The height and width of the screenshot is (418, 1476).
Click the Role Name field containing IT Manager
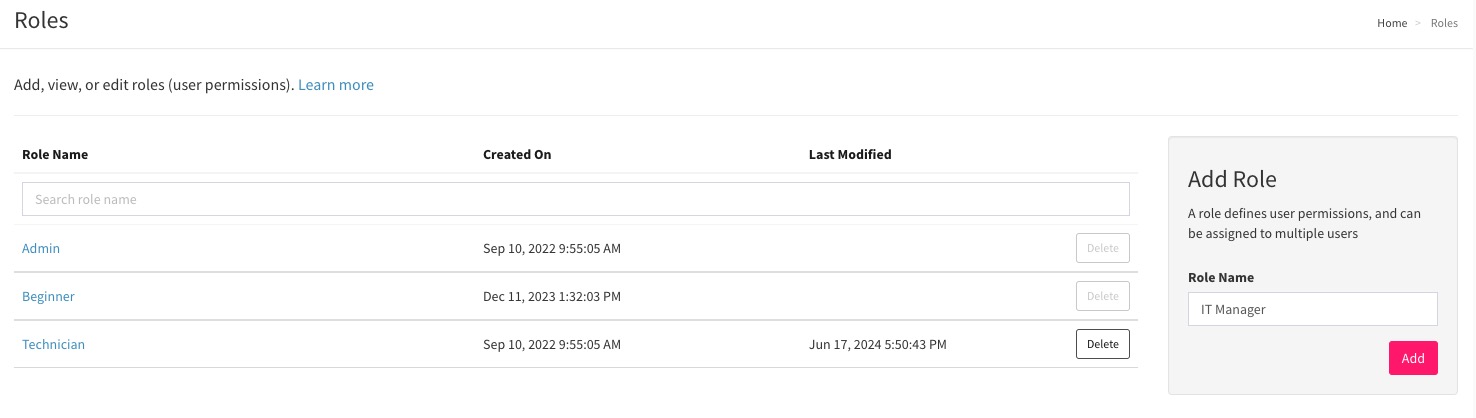point(1312,310)
